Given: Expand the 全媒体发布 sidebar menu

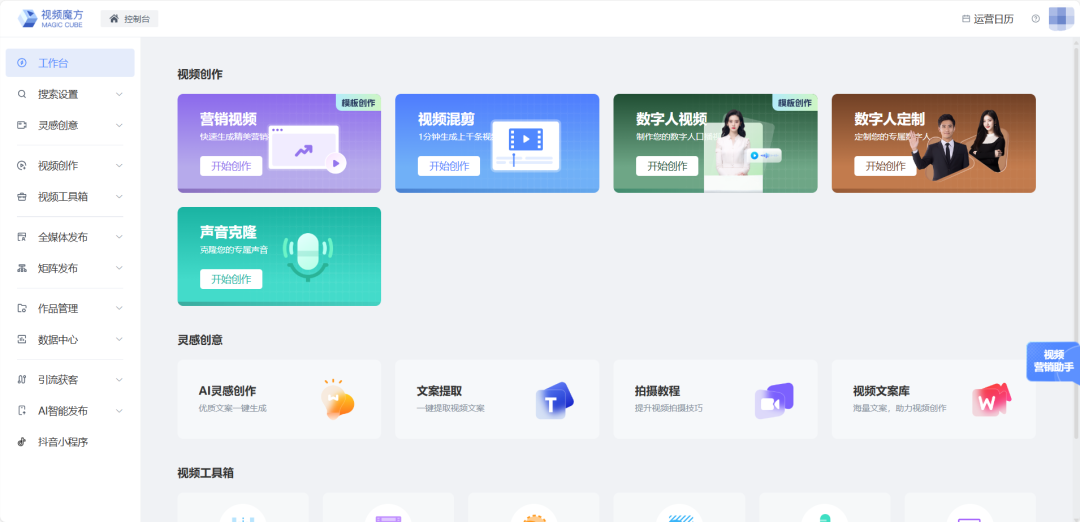Looking at the screenshot, I should 119,238.
